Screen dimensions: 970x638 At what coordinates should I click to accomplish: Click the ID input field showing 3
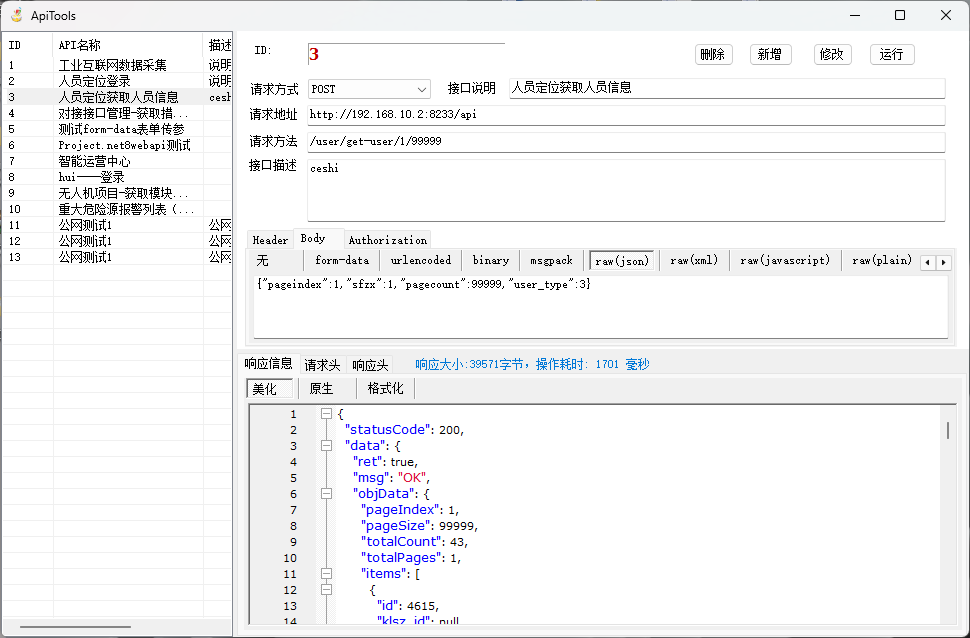[x=406, y=54]
